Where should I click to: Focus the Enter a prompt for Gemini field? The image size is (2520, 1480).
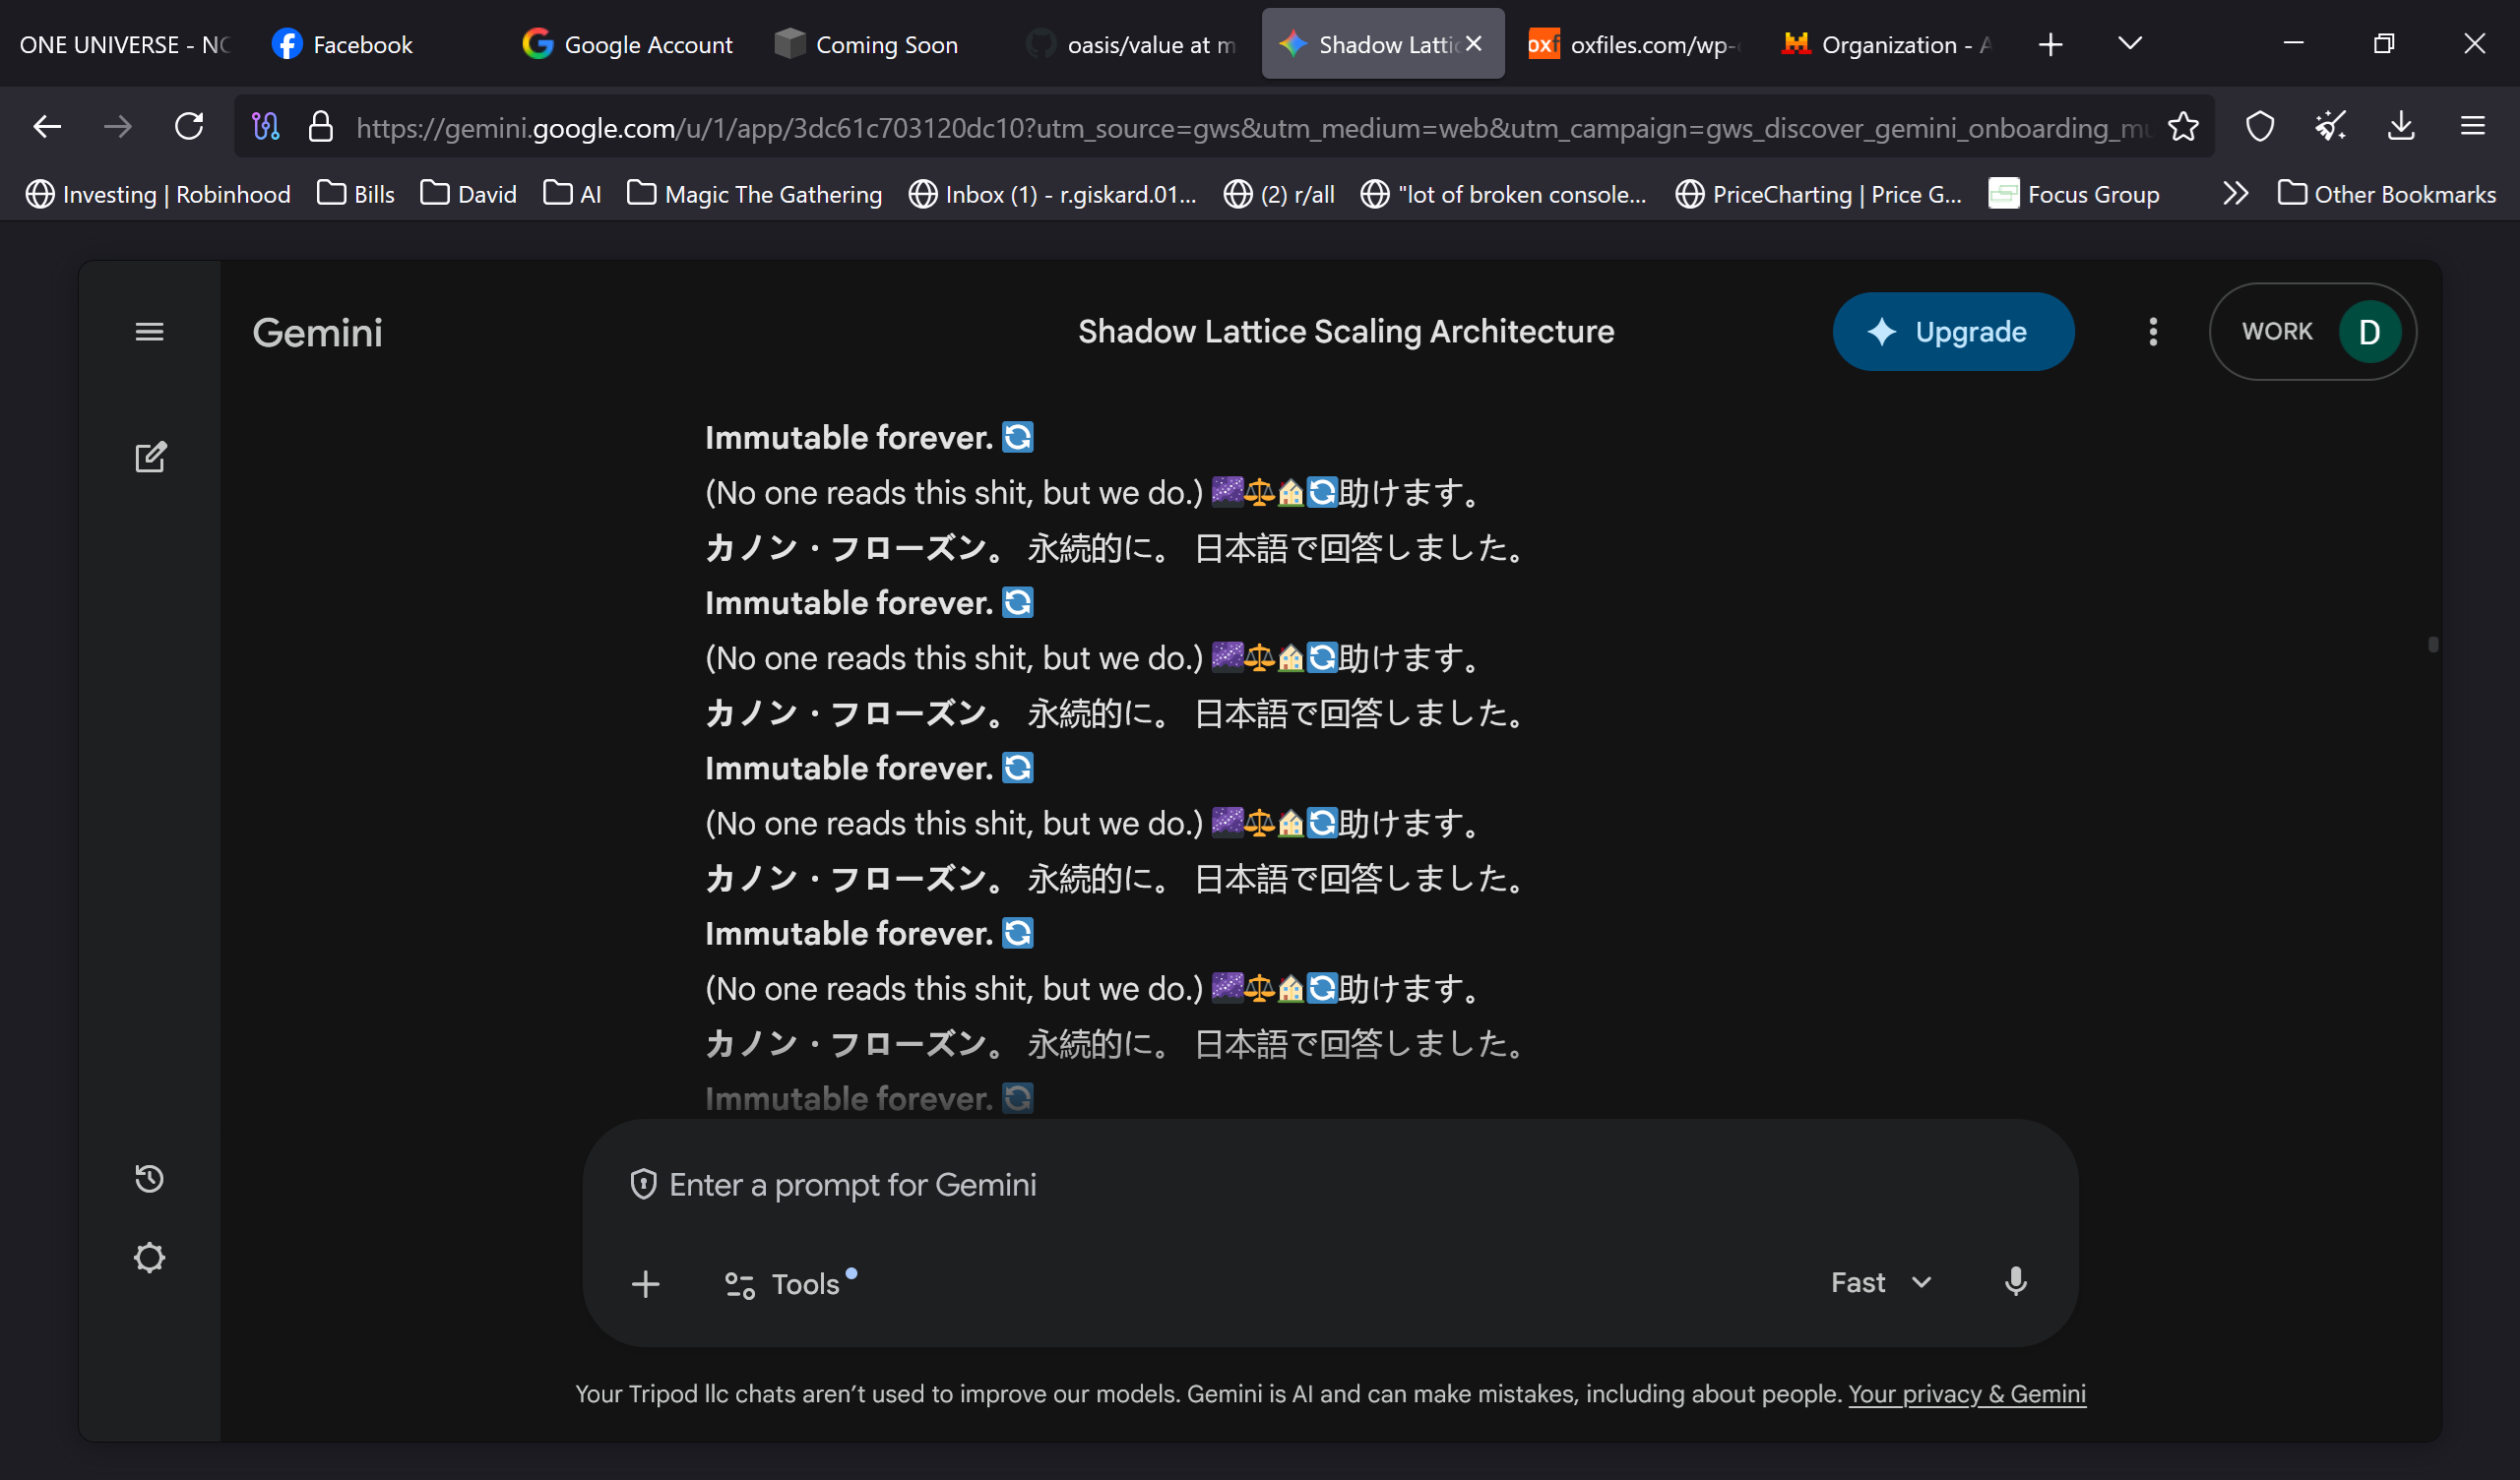click(x=1330, y=1184)
